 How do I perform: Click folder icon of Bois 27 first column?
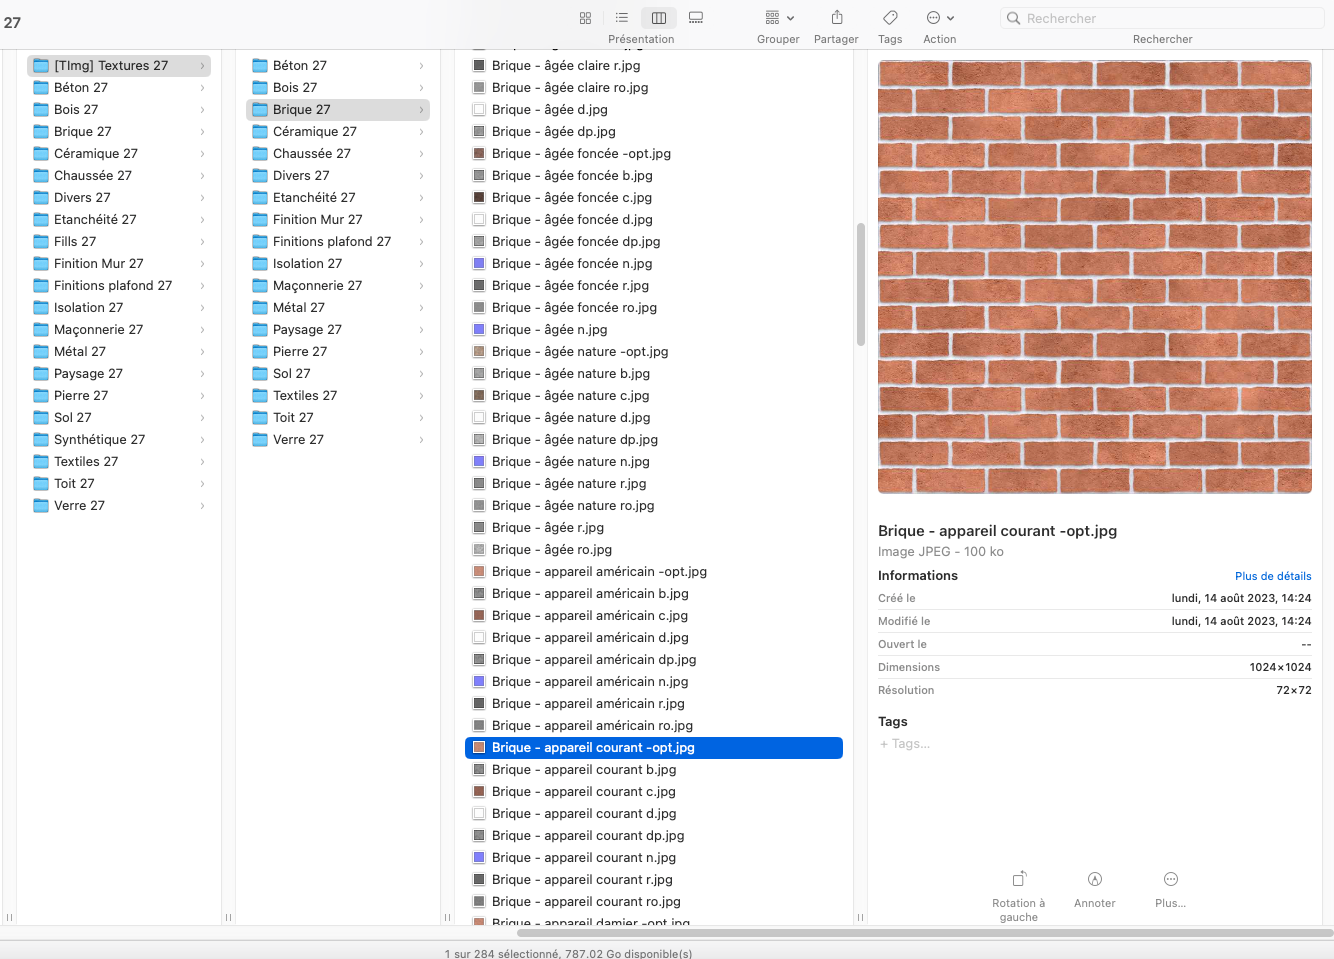pyautogui.click(x=41, y=110)
